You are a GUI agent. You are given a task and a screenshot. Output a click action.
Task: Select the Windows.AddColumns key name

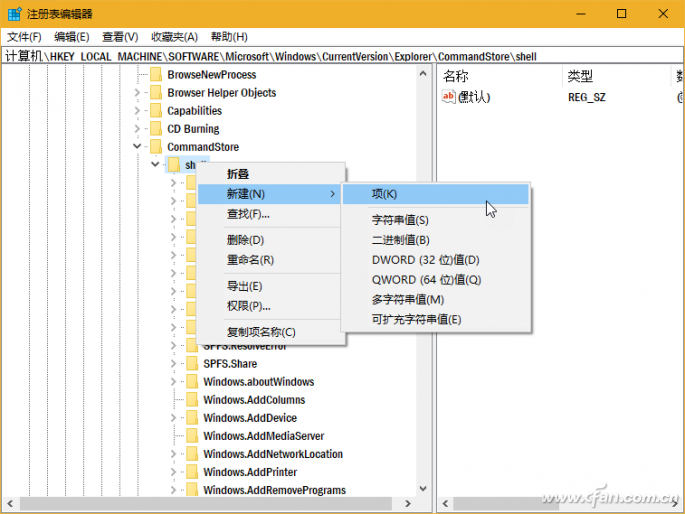click(254, 400)
